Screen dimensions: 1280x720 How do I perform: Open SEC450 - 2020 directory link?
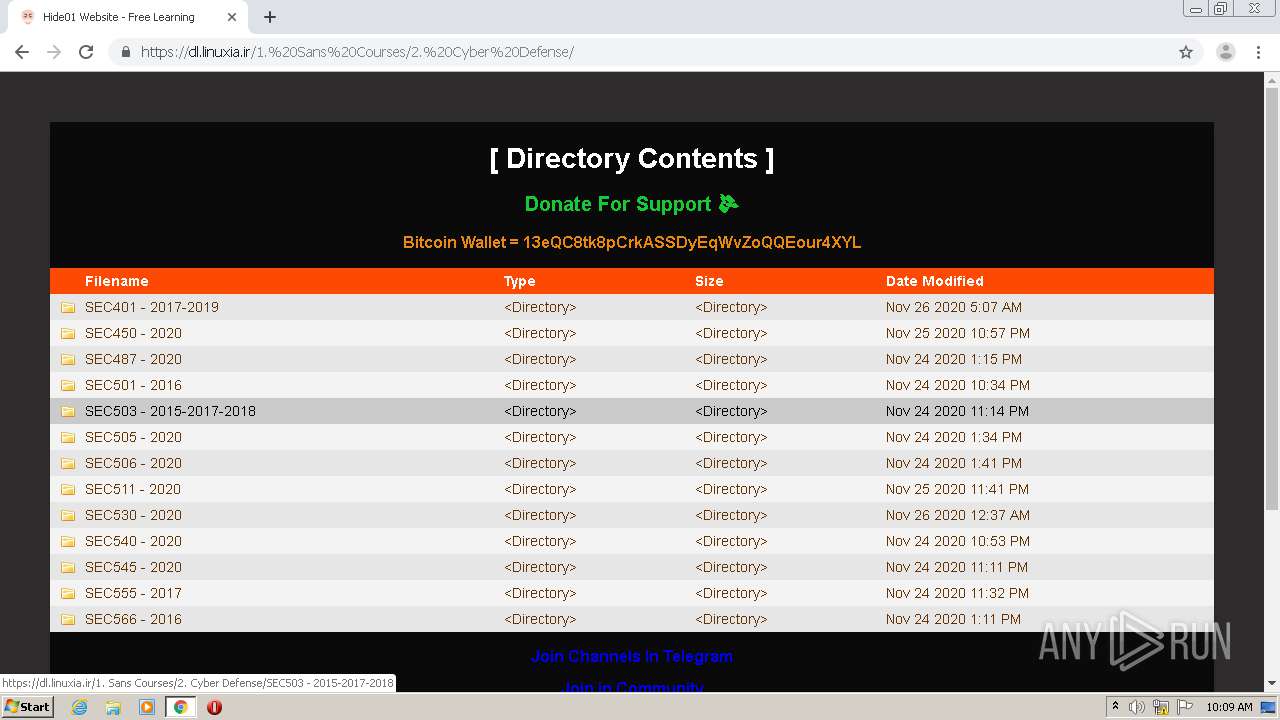[133, 333]
